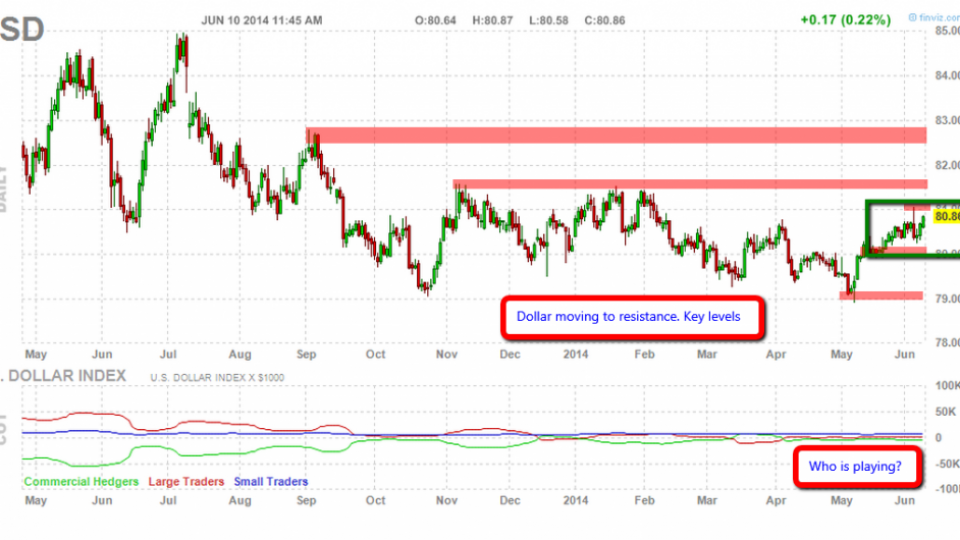Click the 'JUN 10 2014 11:45 AM' timestamp

tap(261, 20)
